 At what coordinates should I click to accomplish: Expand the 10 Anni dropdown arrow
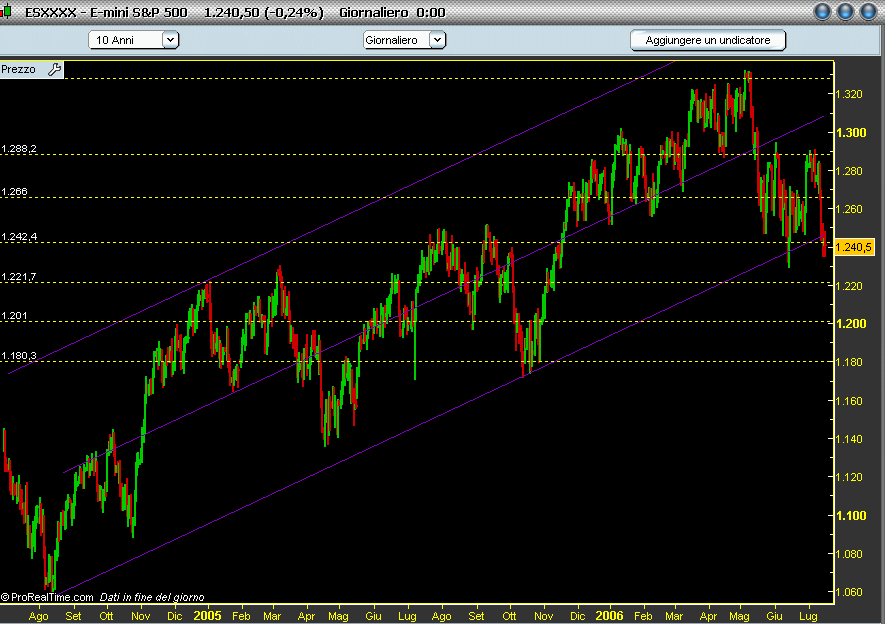coord(170,39)
